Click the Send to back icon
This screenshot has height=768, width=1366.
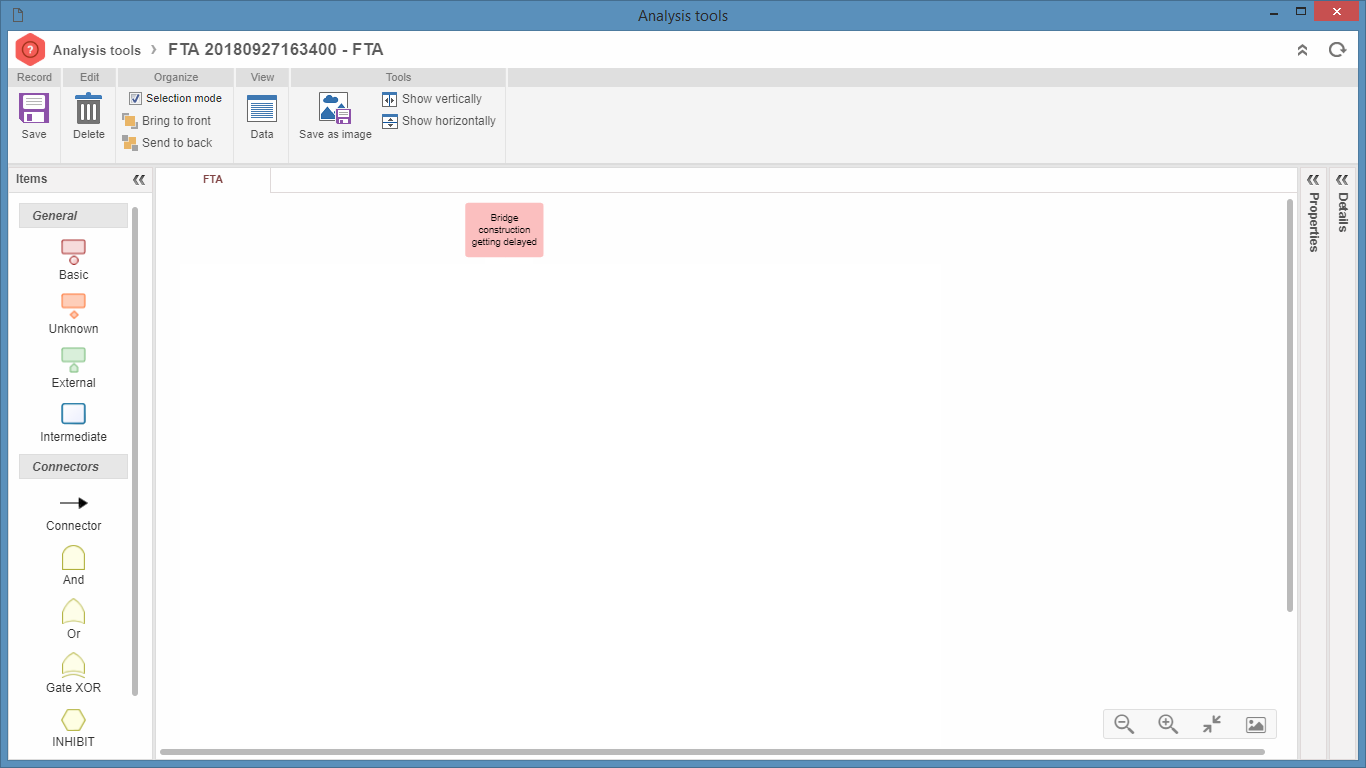pyautogui.click(x=130, y=143)
